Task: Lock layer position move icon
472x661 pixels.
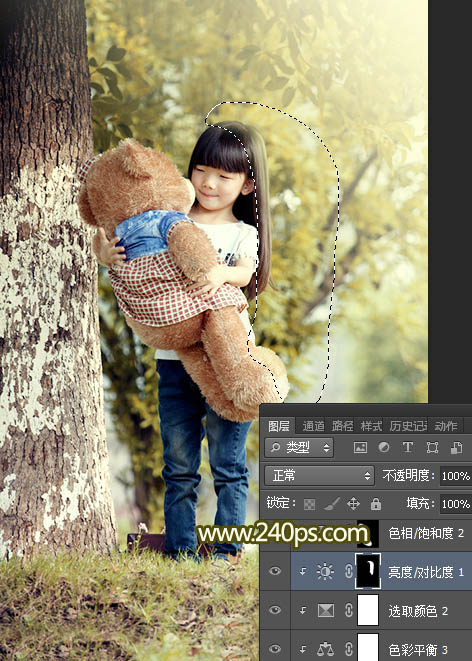Action: pyautogui.click(x=353, y=504)
